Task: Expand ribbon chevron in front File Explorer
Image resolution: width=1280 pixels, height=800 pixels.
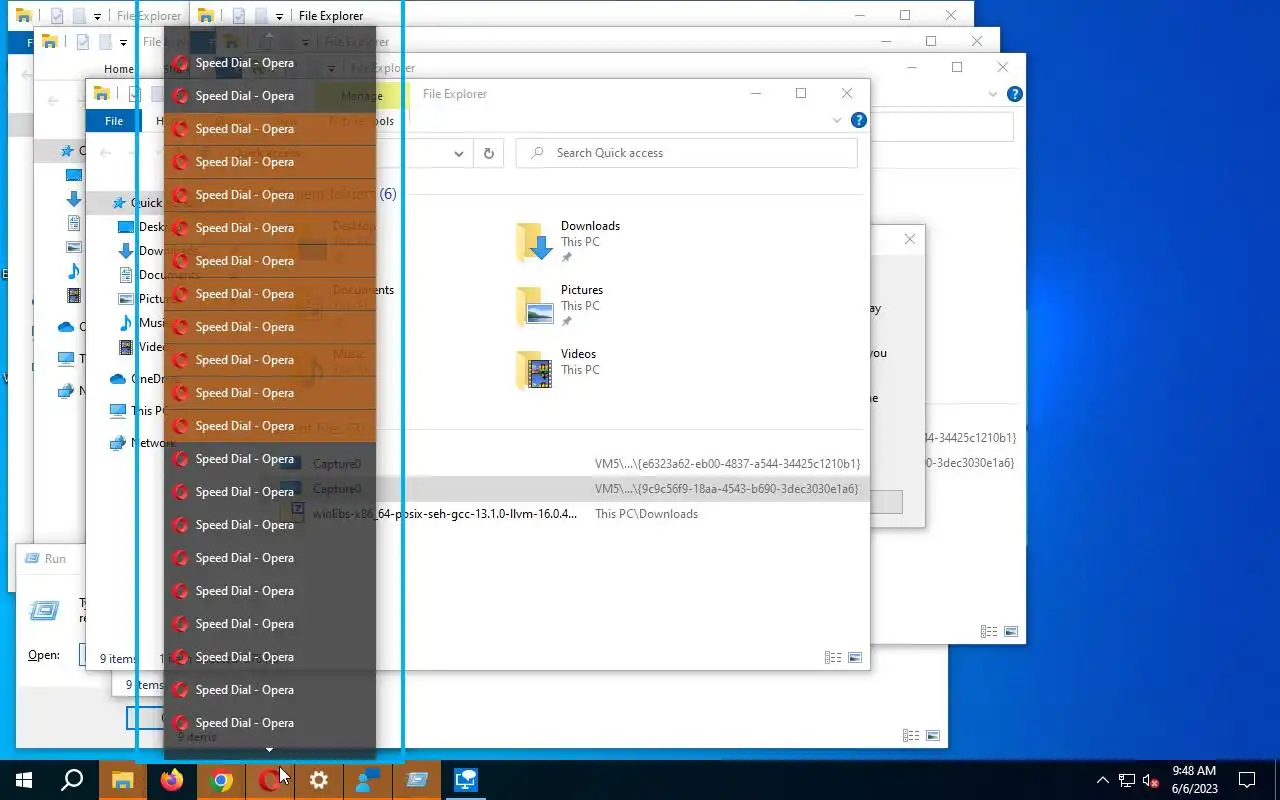Action: pyautogui.click(x=837, y=120)
